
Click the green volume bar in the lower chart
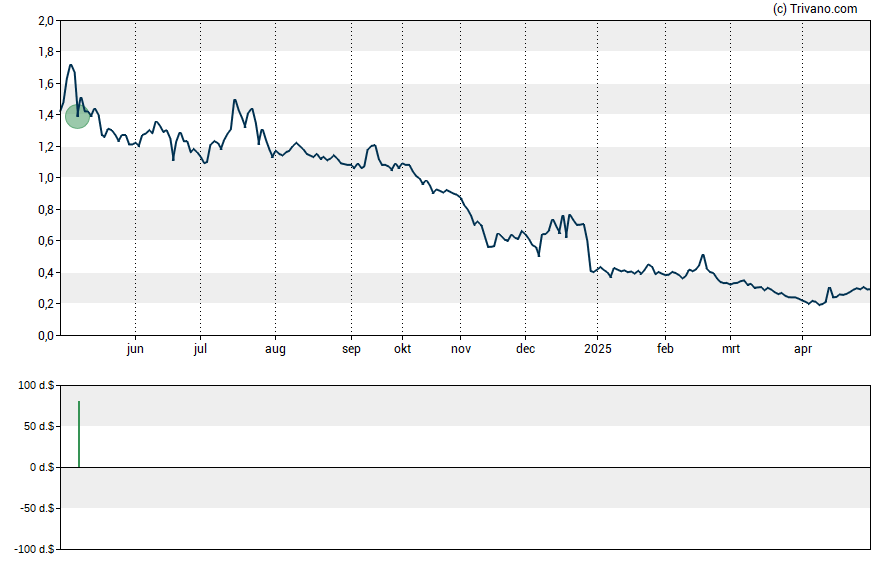click(x=79, y=434)
